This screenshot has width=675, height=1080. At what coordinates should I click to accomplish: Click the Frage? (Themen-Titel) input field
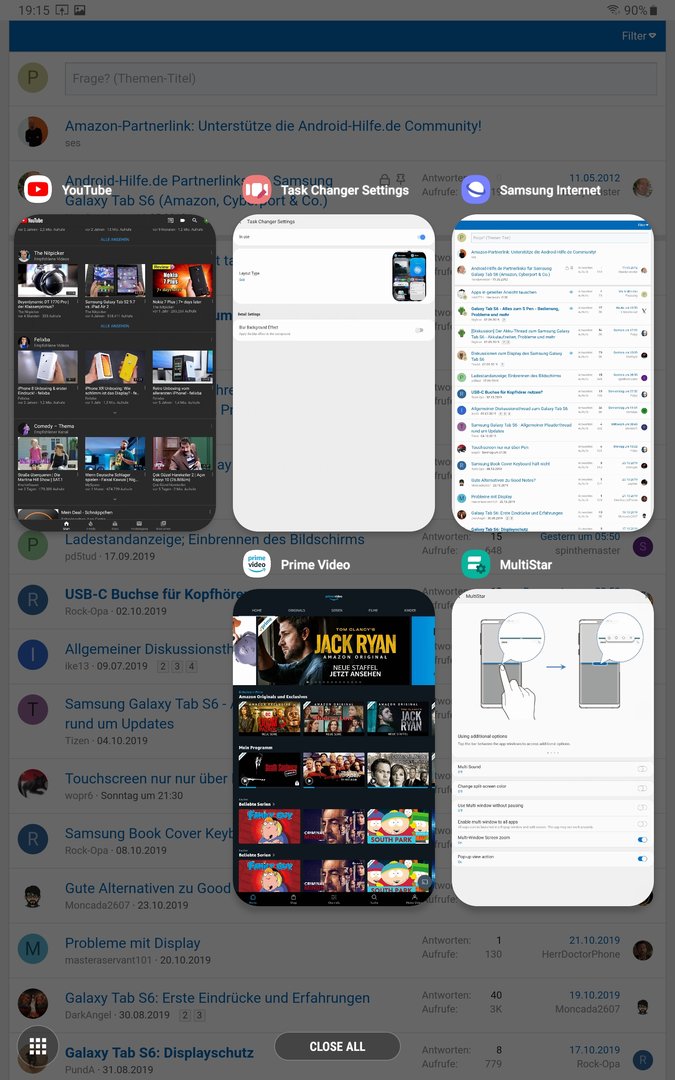tap(360, 79)
